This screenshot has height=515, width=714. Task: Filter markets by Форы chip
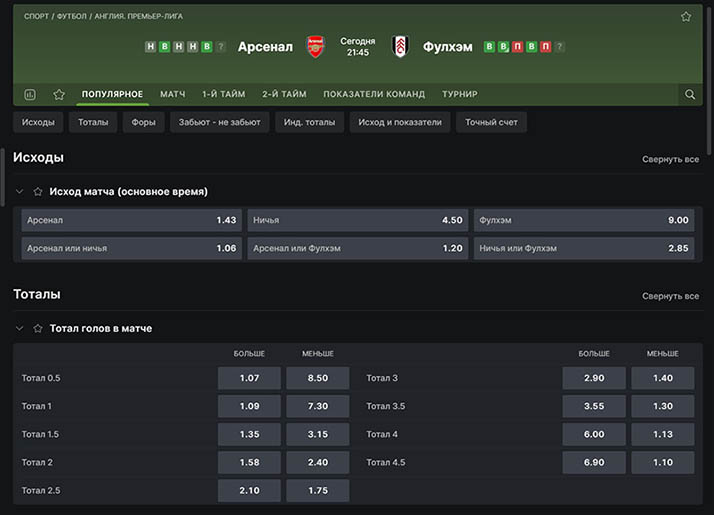[143, 122]
